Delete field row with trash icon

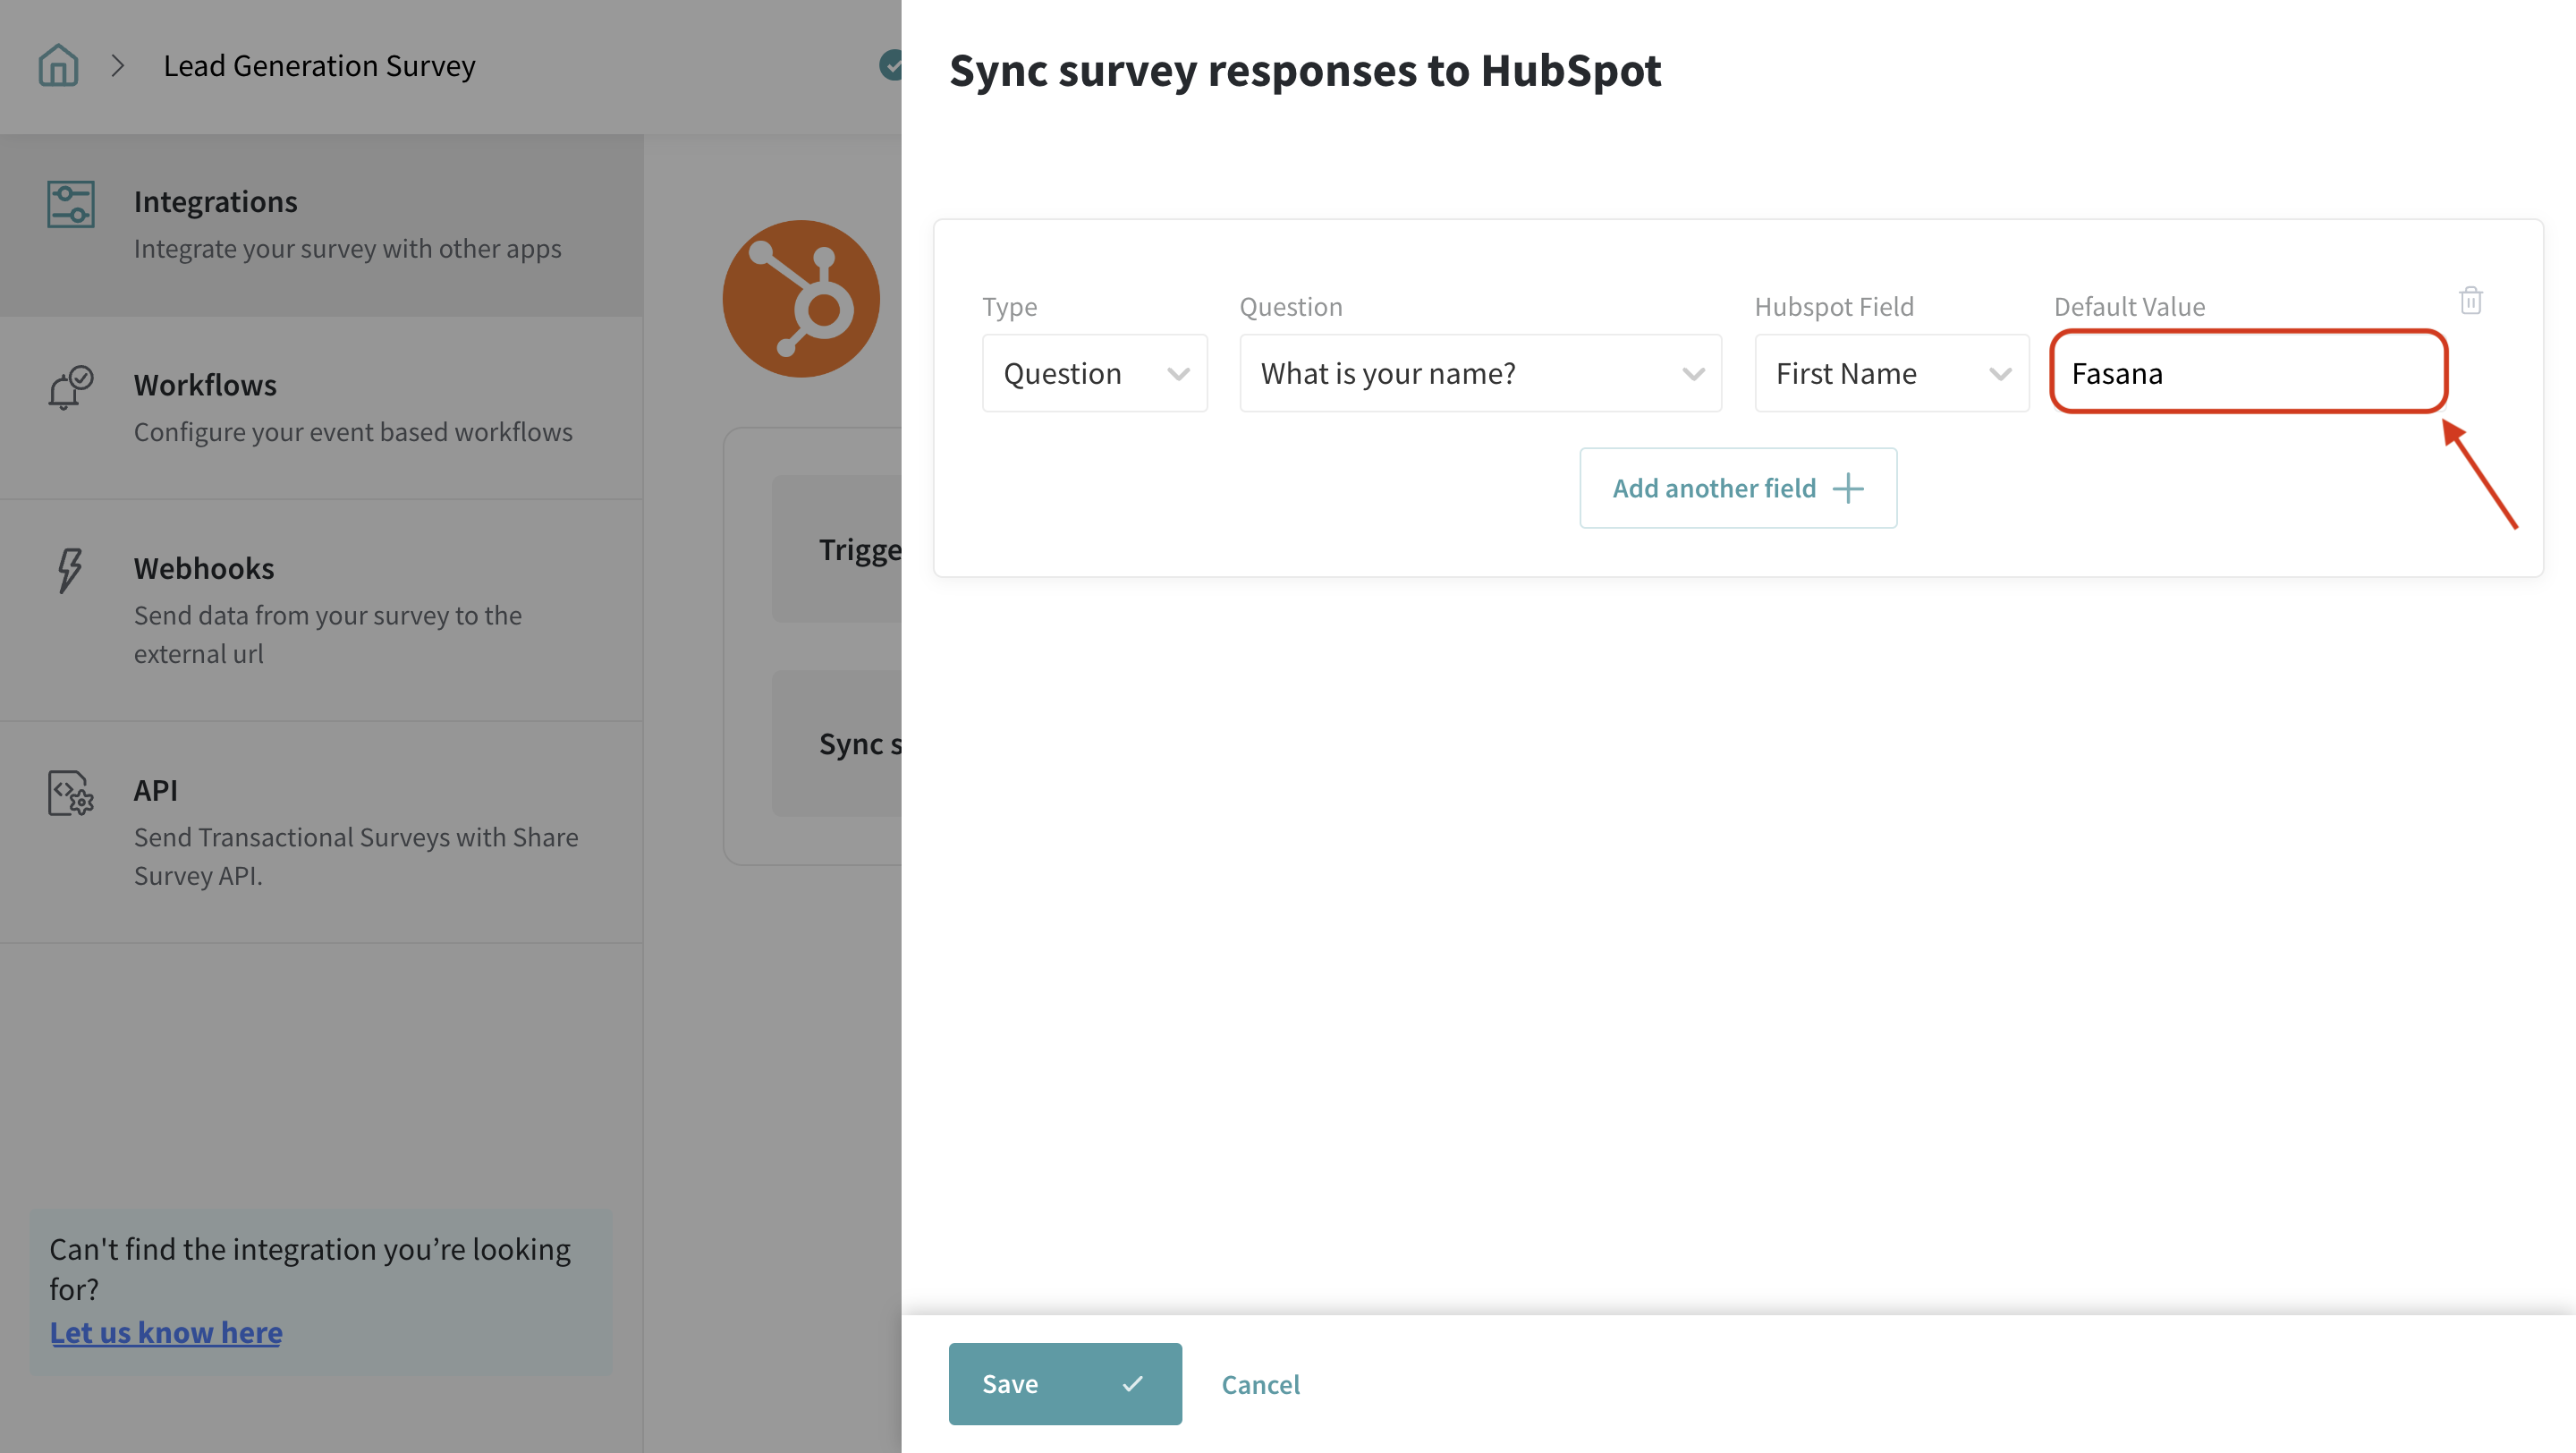click(x=2470, y=300)
